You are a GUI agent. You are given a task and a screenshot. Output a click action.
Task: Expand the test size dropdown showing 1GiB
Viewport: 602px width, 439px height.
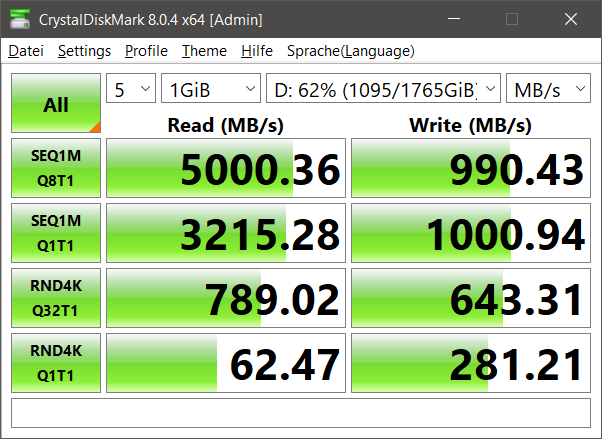point(211,88)
